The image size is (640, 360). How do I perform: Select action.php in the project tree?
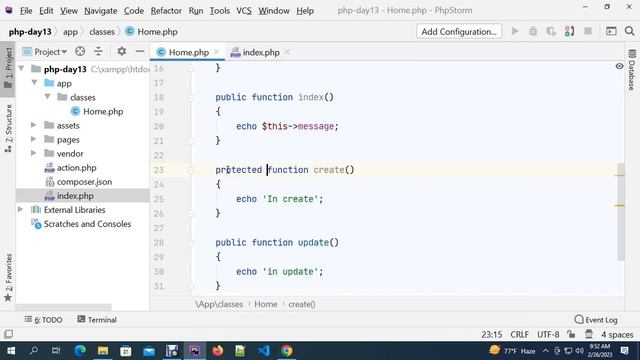point(70,167)
